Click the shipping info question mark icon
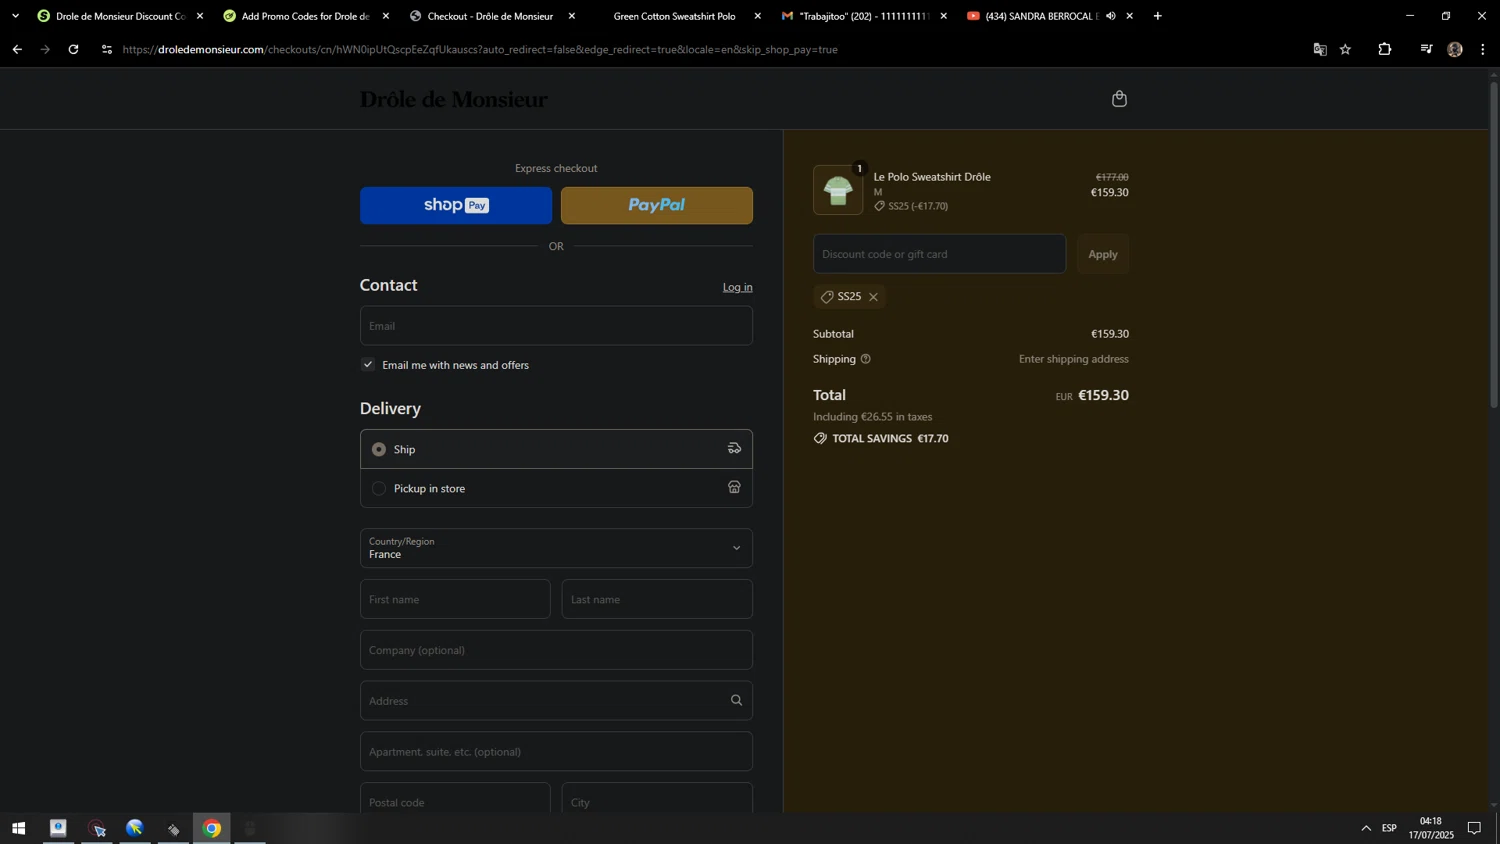 (866, 359)
